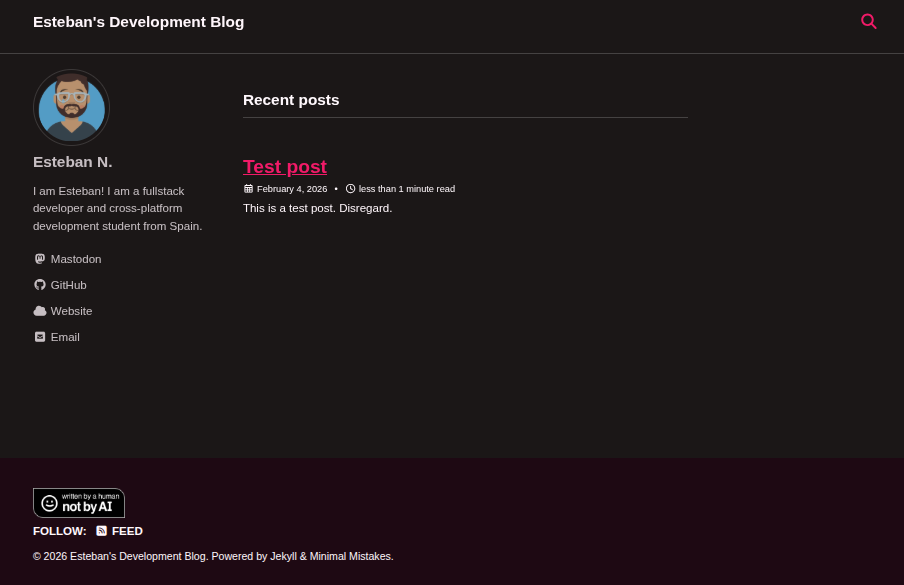Click the clock icon beside read time
Viewport: 904px width, 585px height.
(350, 188)
